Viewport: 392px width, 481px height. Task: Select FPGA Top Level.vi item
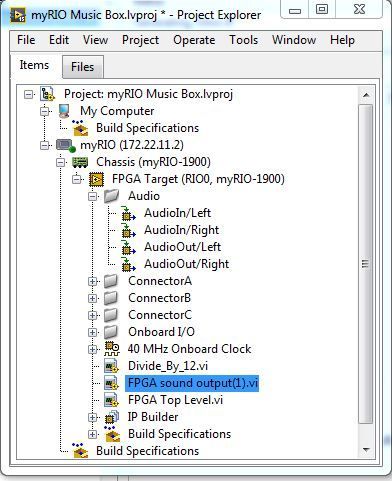coord(175,400)
